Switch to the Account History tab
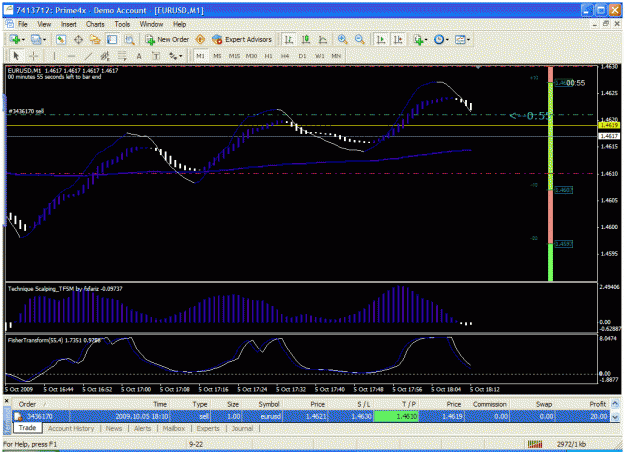 [x=71, y=428]
